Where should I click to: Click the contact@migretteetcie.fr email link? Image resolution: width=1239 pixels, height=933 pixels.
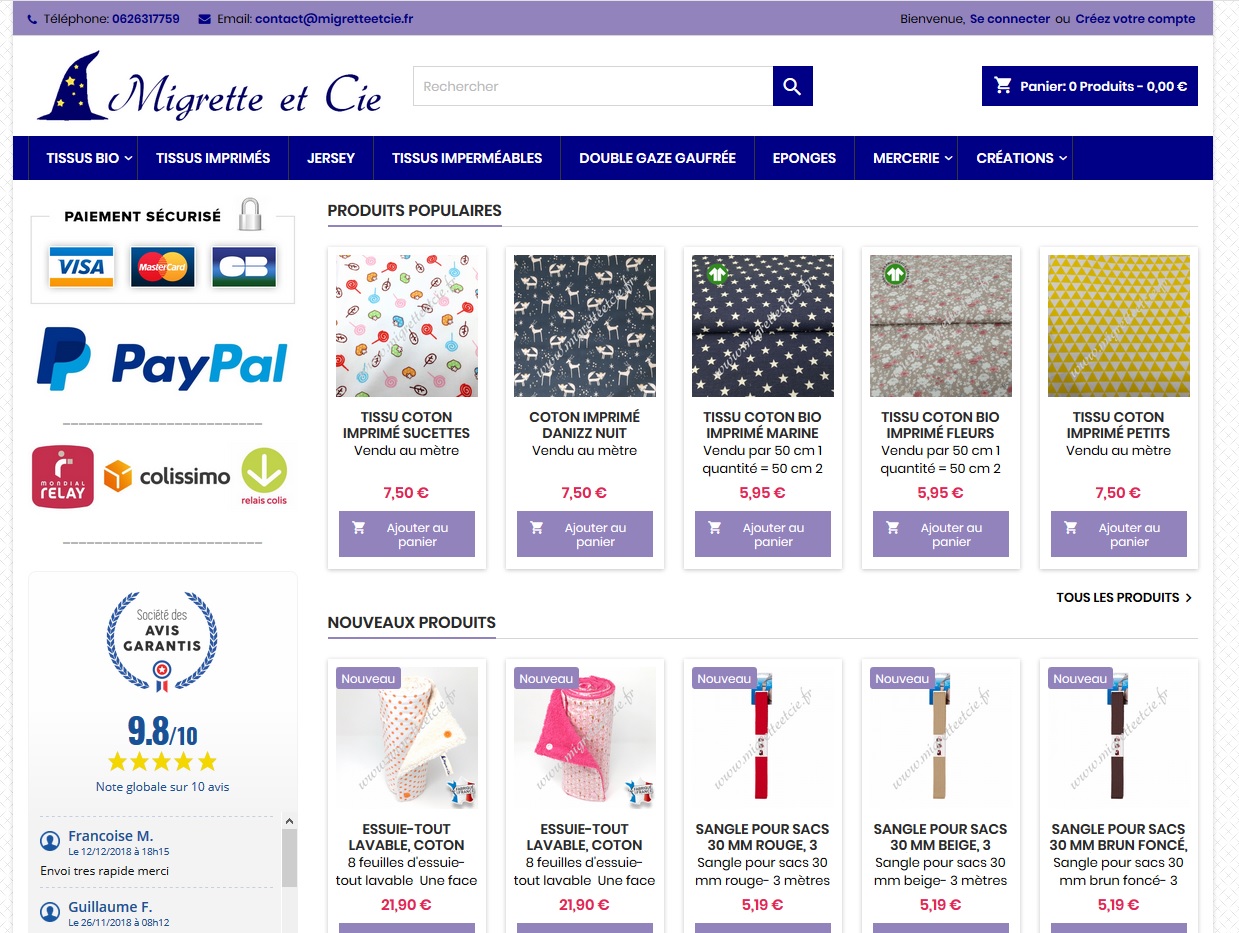click(x=334, y=19)
